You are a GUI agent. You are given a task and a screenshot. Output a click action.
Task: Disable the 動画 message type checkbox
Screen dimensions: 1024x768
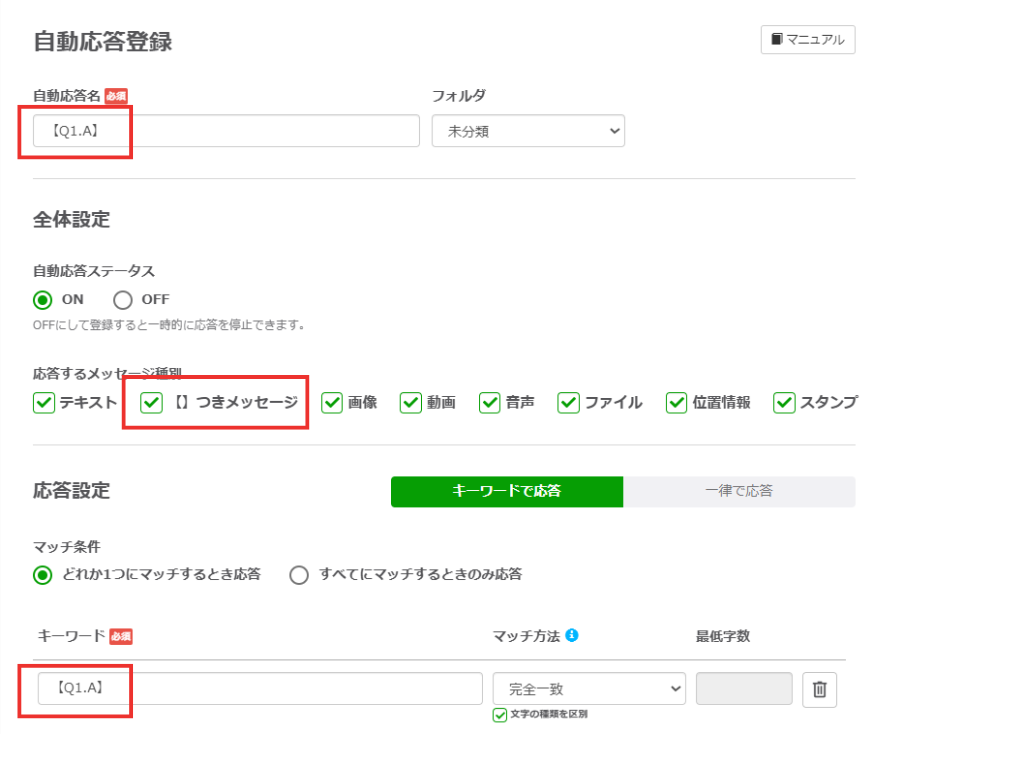[411, 402]
